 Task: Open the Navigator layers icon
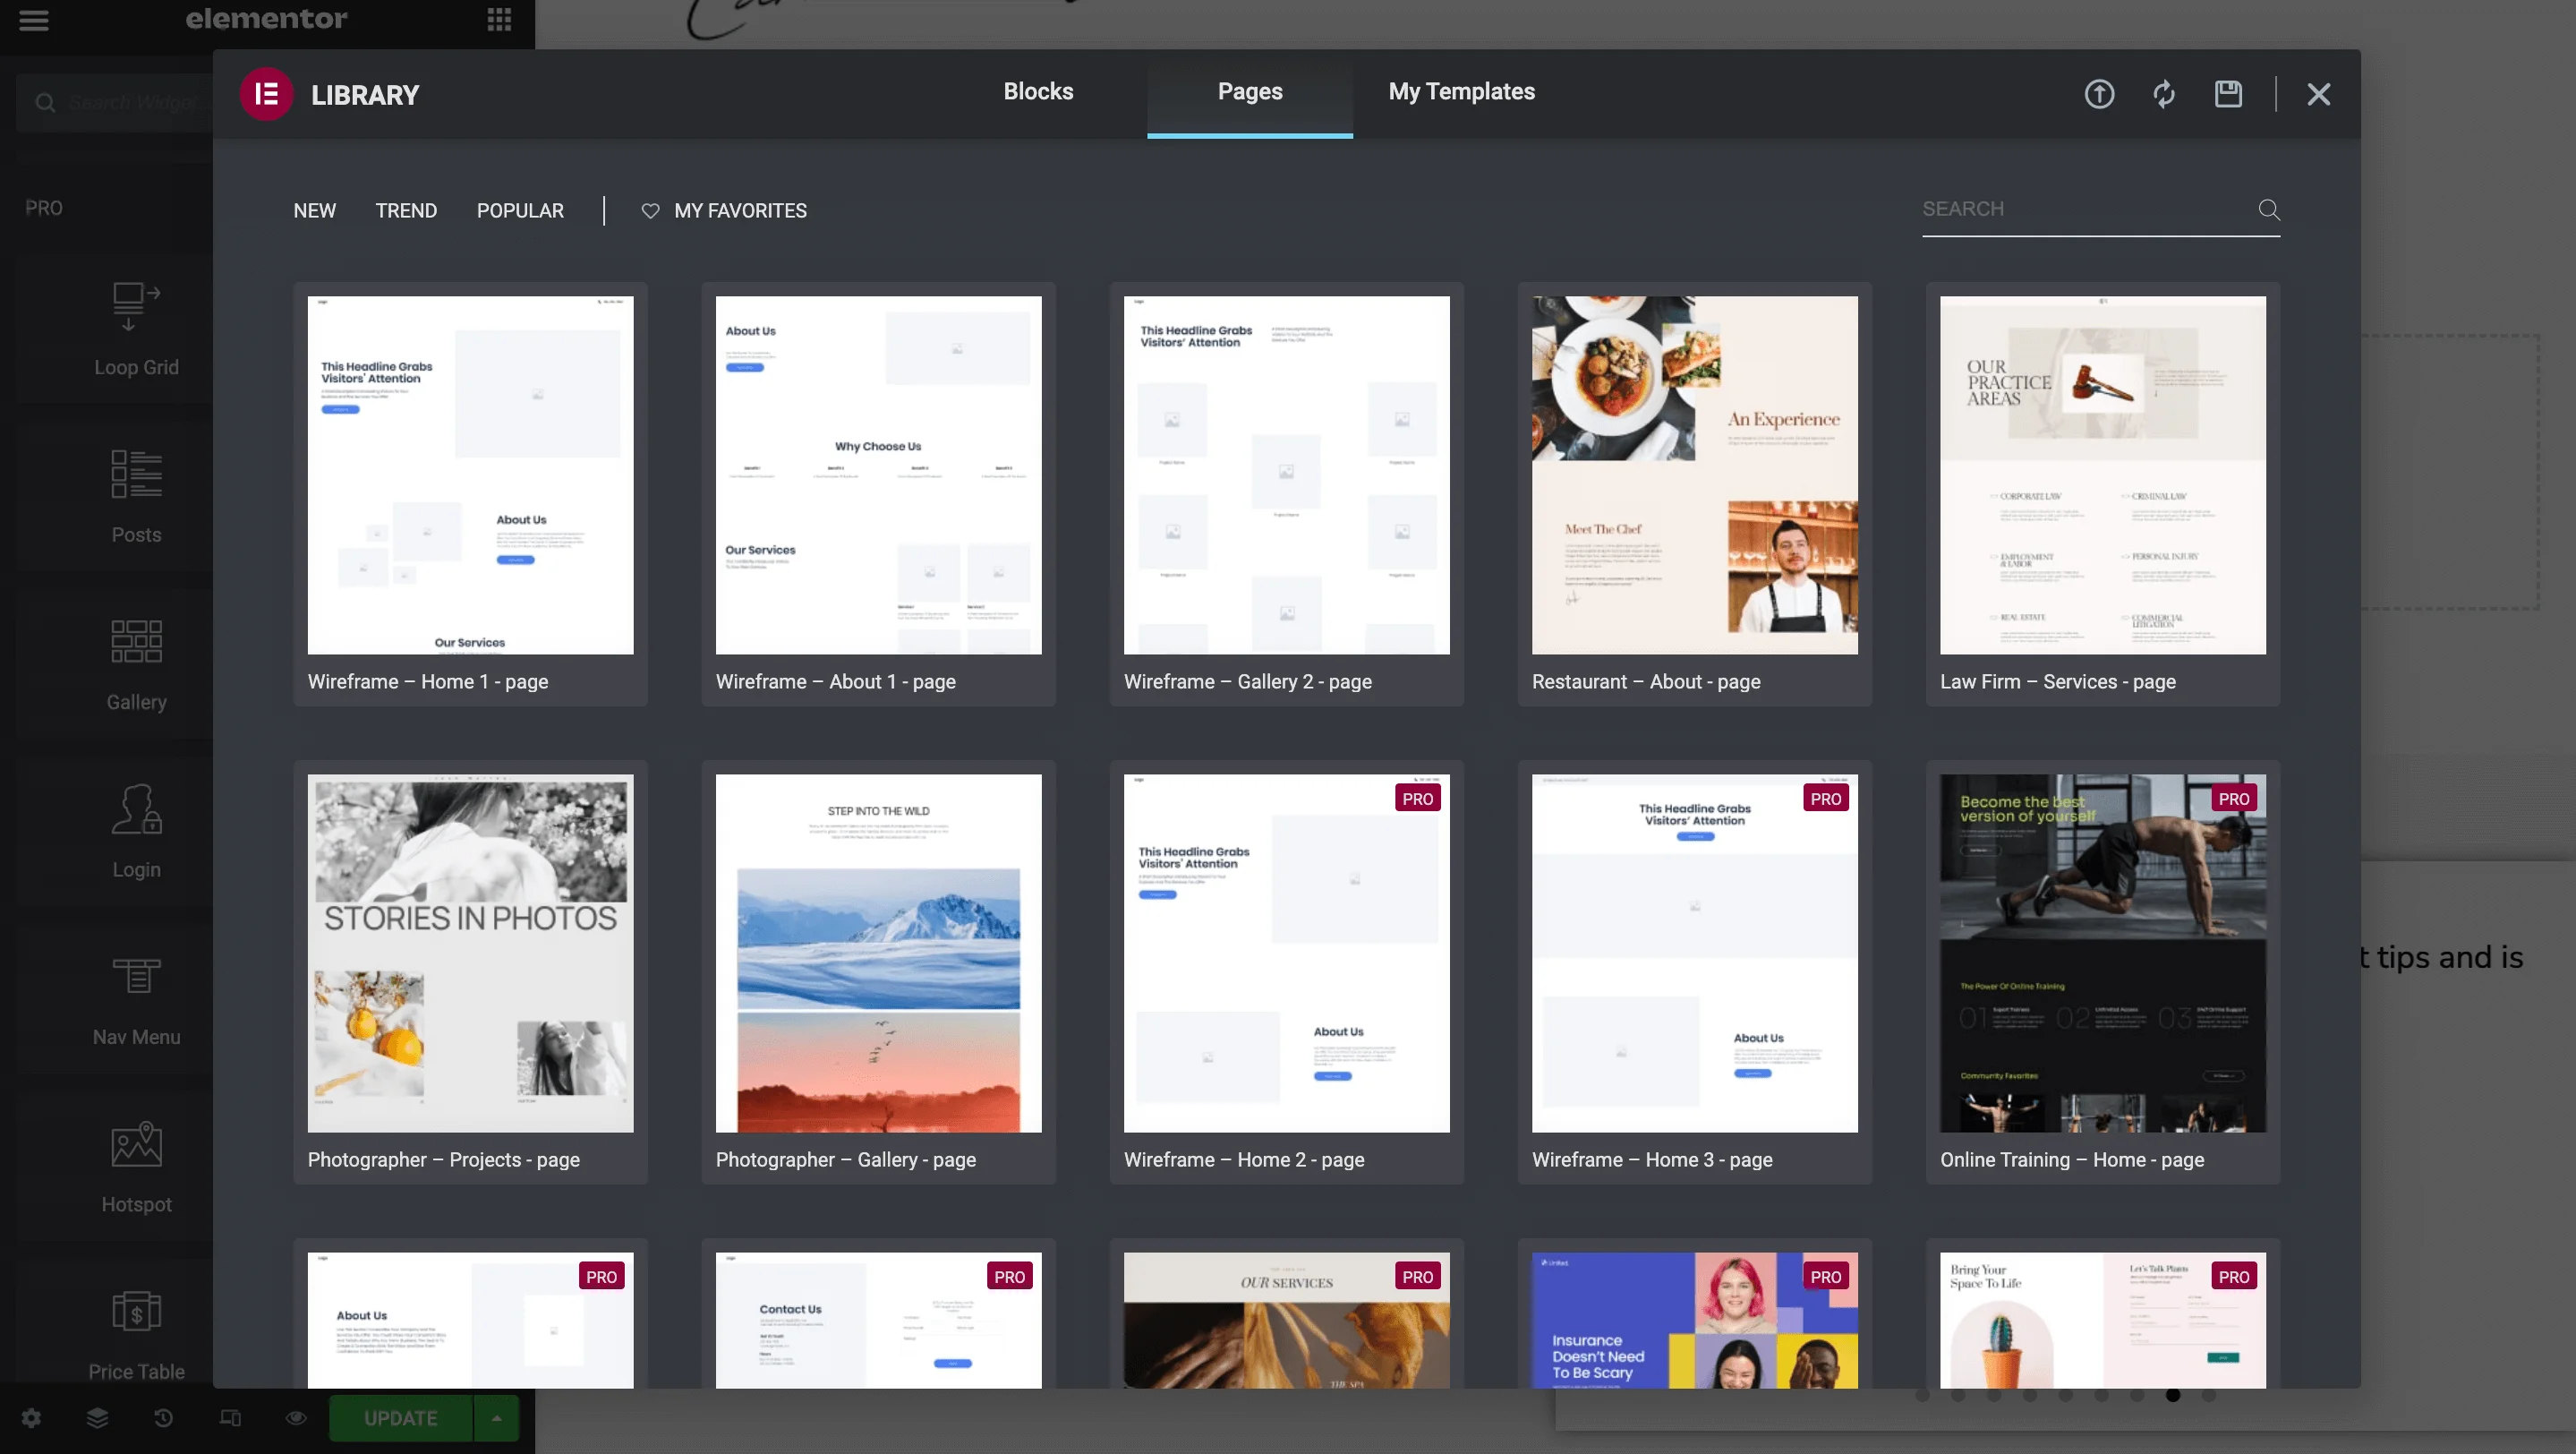pyautogui.click(x=97, y=1418)
